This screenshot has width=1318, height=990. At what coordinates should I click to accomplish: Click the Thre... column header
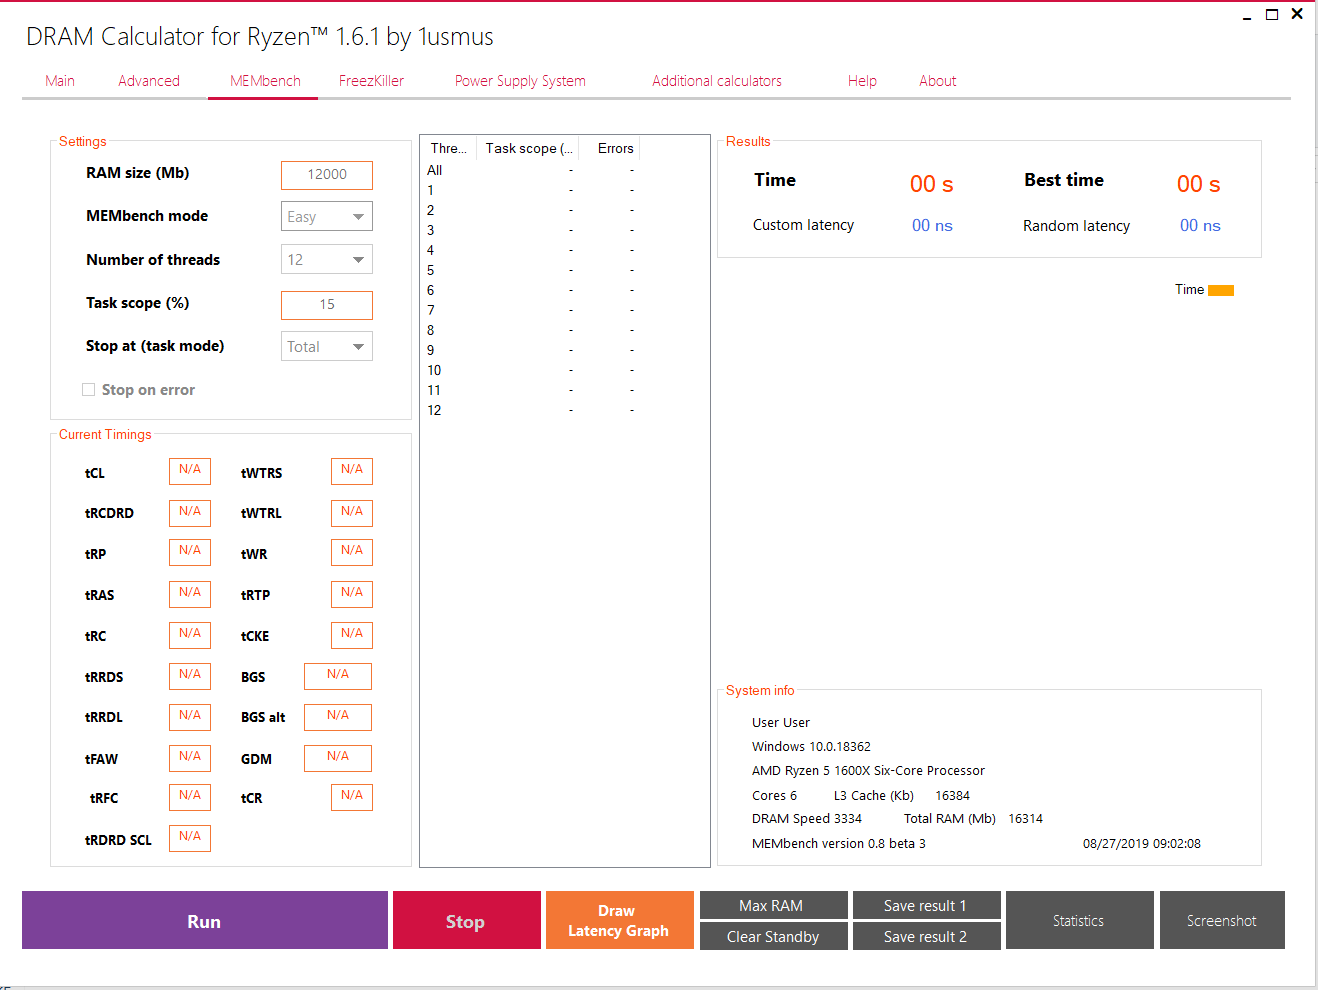tap(449, 148)
